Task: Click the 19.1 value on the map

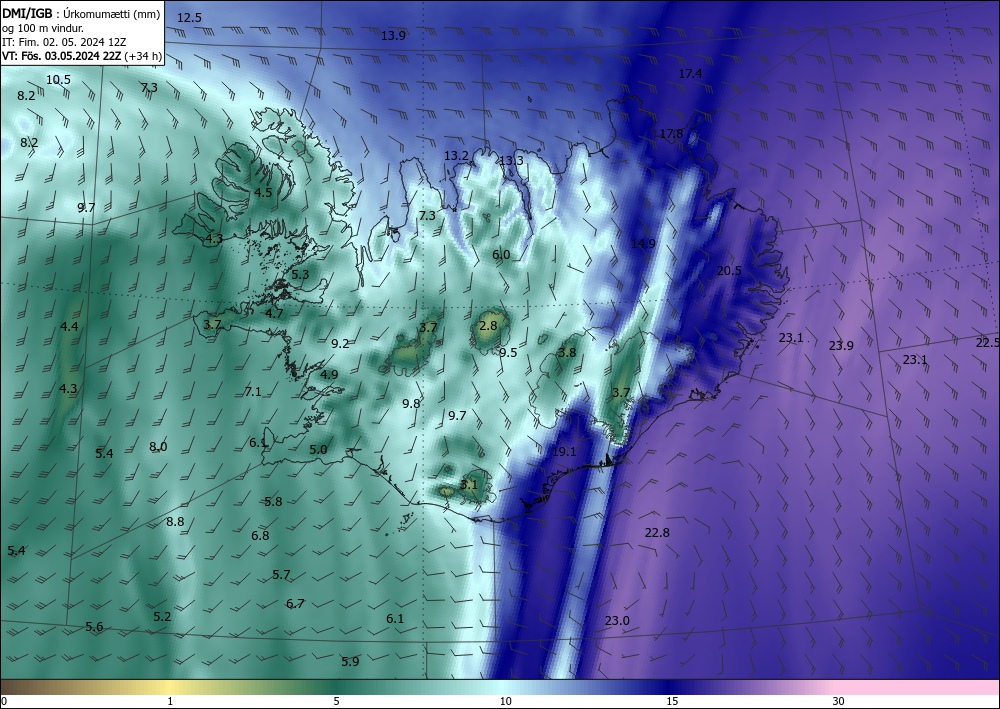Action: tap(564, 452)
